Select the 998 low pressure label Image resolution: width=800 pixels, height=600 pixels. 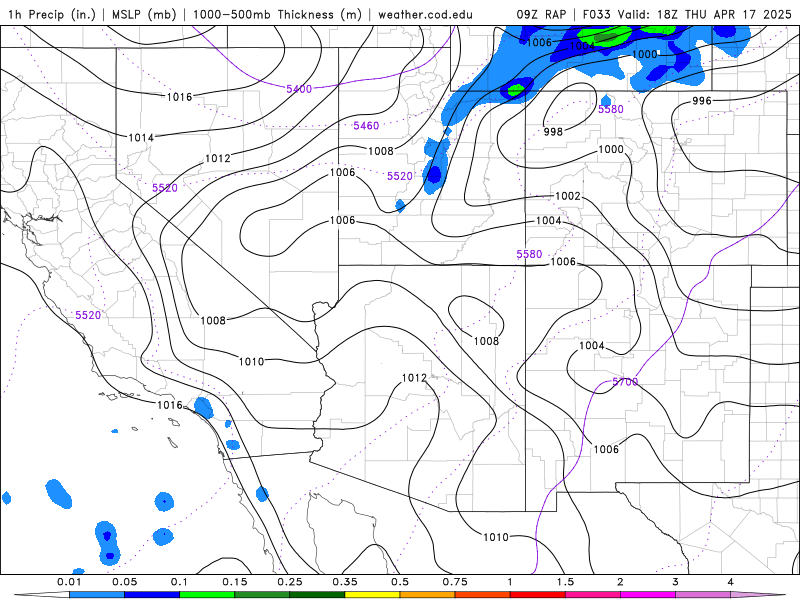pos(553,132)
